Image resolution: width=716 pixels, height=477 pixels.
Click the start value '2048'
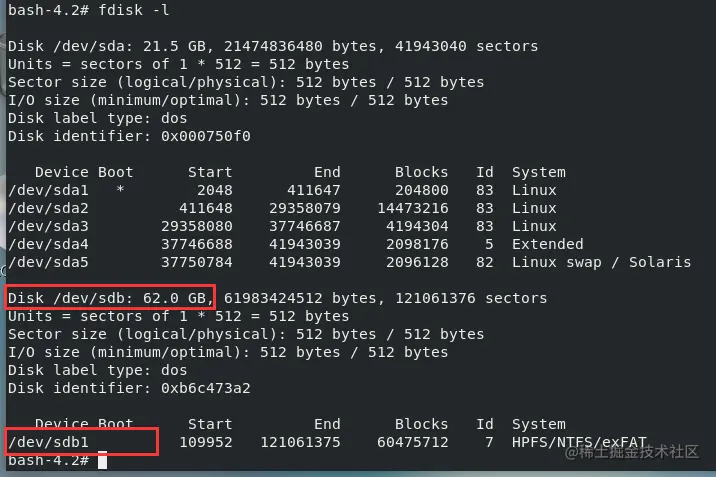(x=215, y=190)
